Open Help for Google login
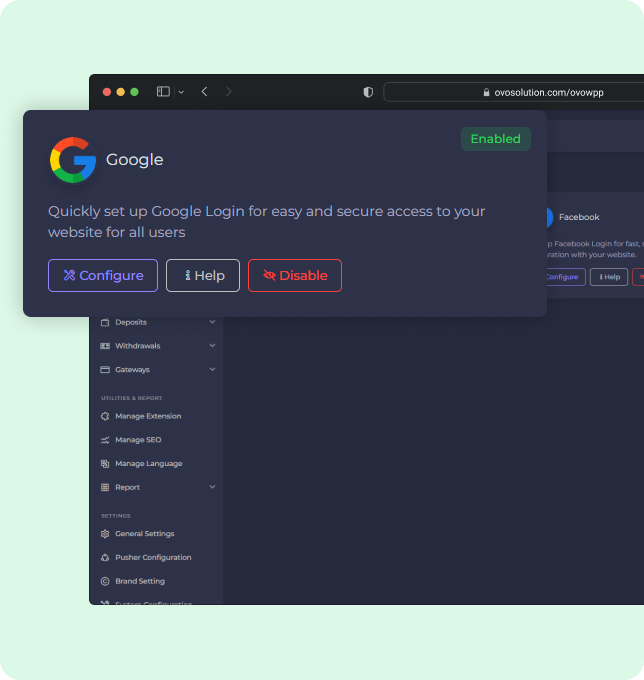Viewport: 644px width, 680px height. coord(203,276)
